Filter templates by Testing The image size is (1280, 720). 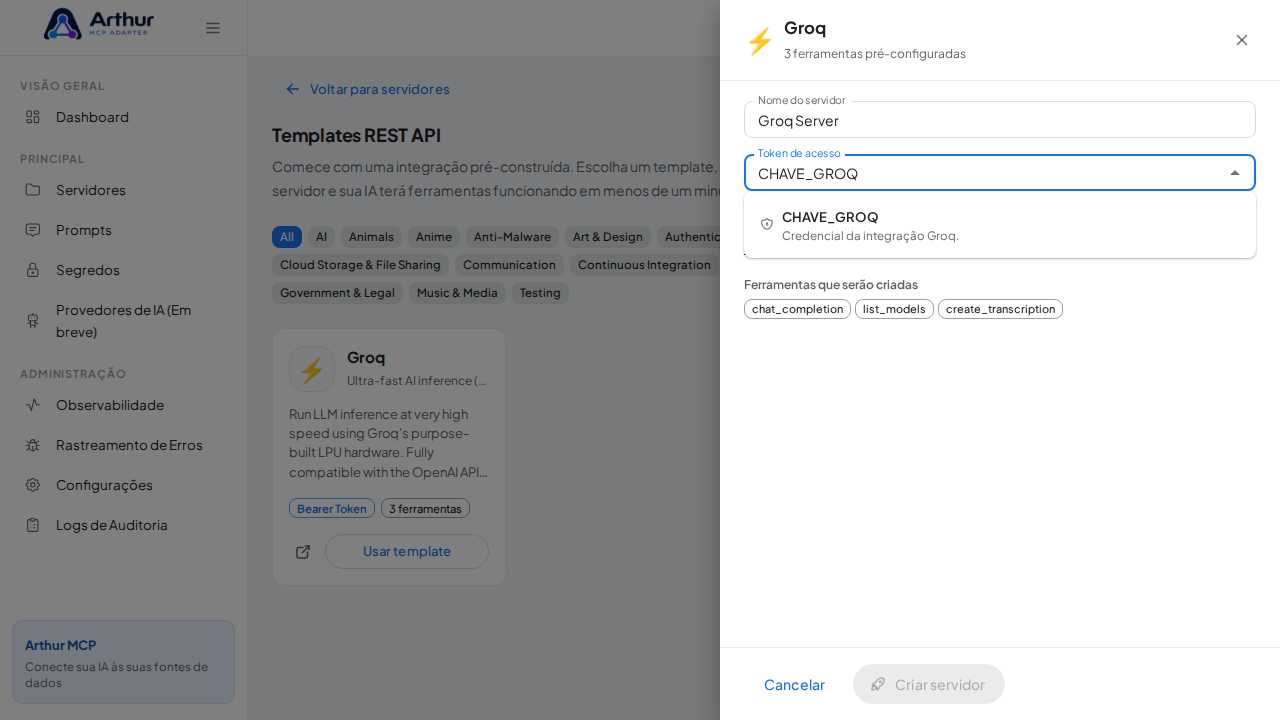(540, 293)
